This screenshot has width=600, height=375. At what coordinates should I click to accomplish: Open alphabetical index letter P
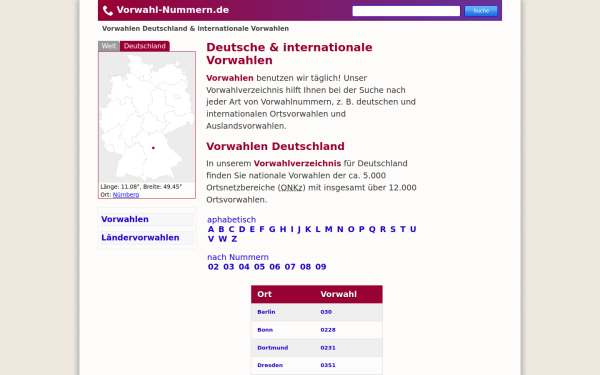click(x=361, y=229)
